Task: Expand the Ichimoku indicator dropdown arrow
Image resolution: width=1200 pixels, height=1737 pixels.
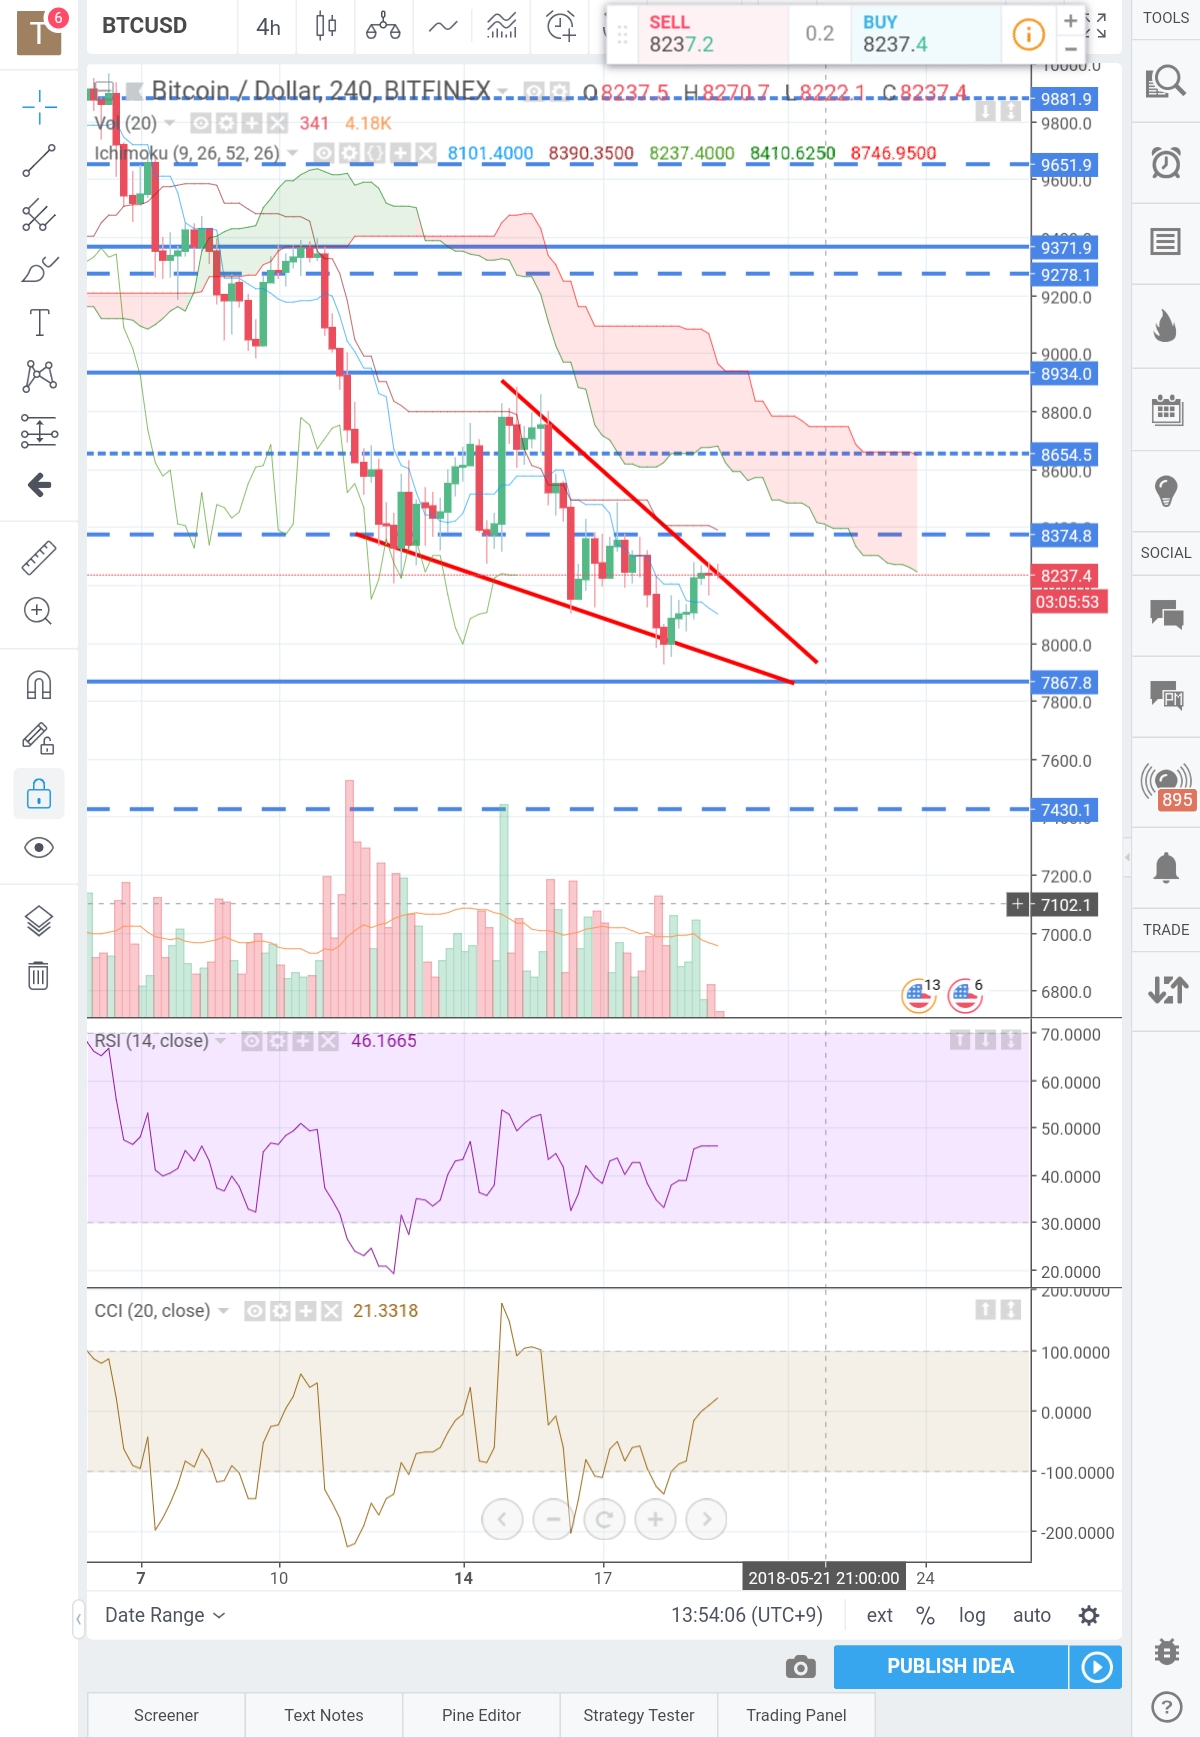Action: [x=293, y=153]
